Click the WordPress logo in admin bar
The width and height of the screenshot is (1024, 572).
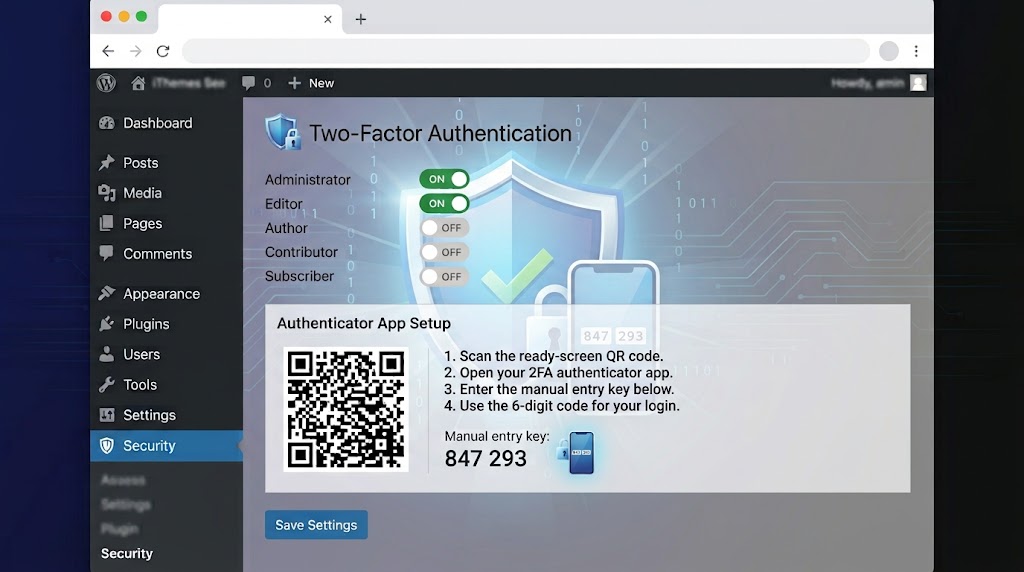click(106, 83)
